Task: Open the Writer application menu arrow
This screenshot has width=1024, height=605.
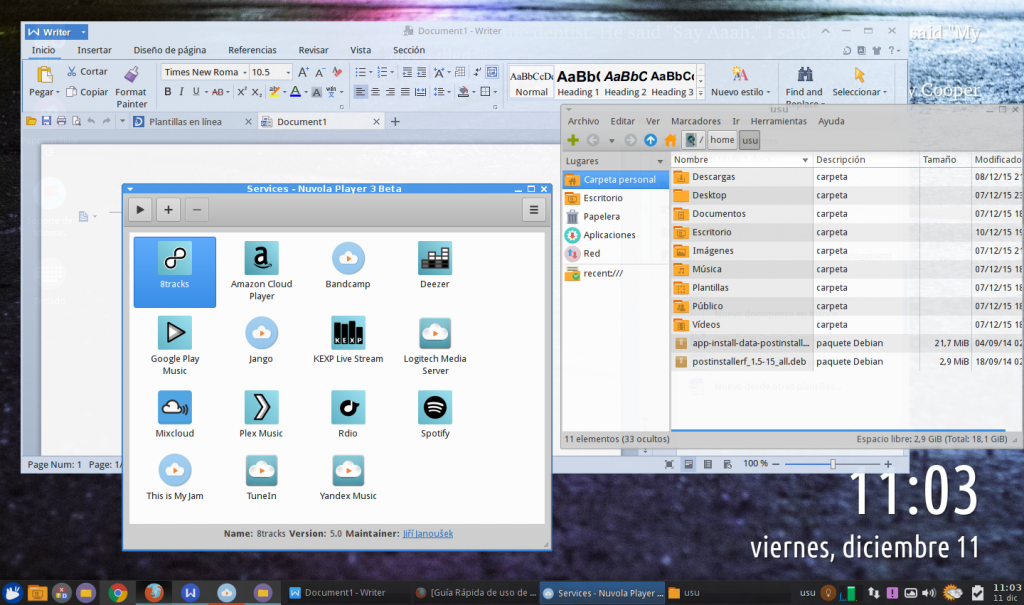Action: coord(83,32)
